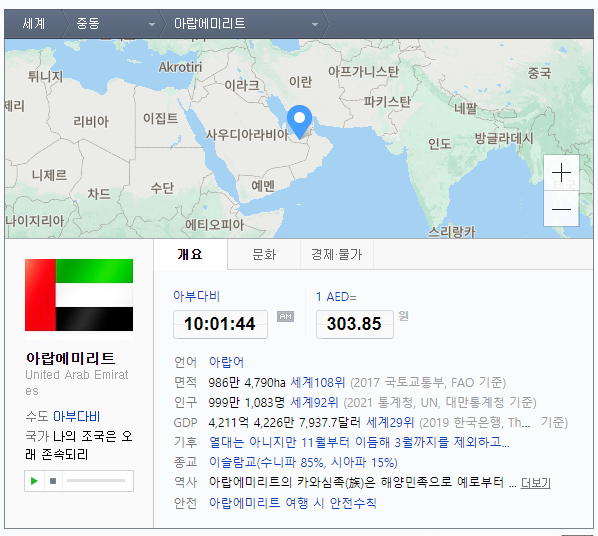Click 수단 label on the map
Image resolution: width=598 pixels, height=536 pixels.
(162, 188)
